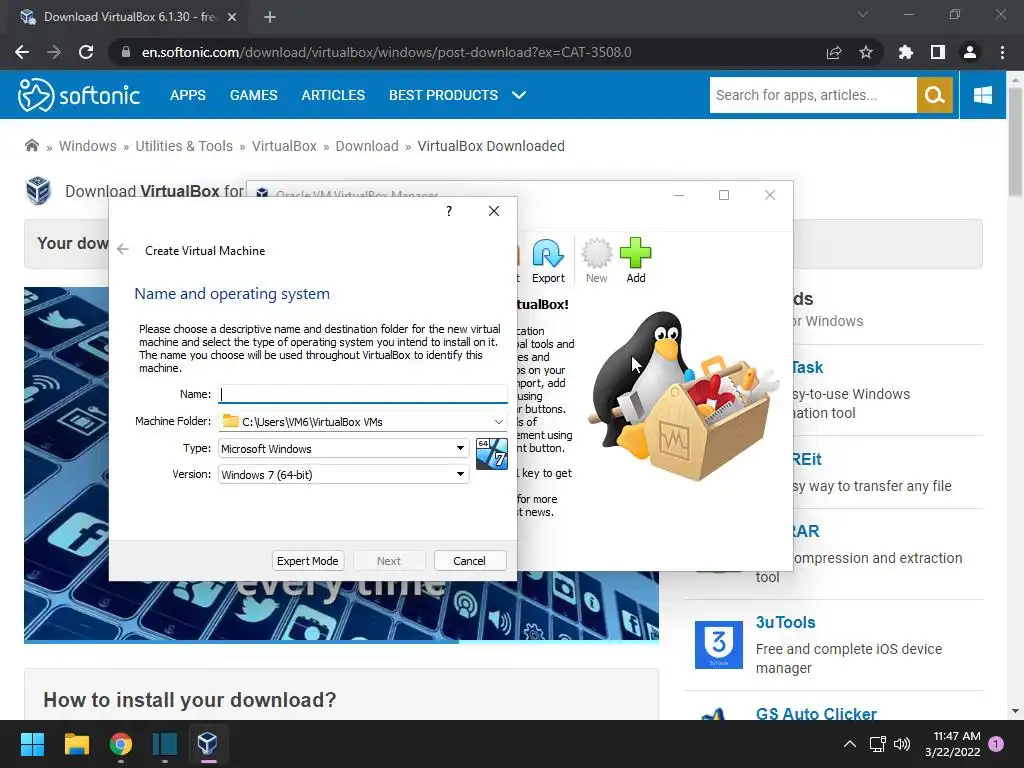Viewport: 1024px width, 768px height.
Task: Open File Explorer from the taskbar
Action: 76,744
